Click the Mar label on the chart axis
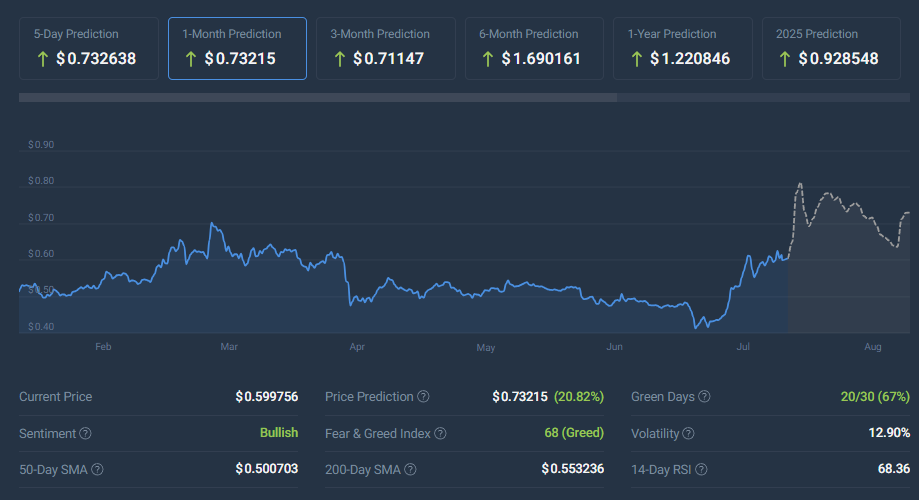Viewport: 919px width, 500px height. pos(229,346)
